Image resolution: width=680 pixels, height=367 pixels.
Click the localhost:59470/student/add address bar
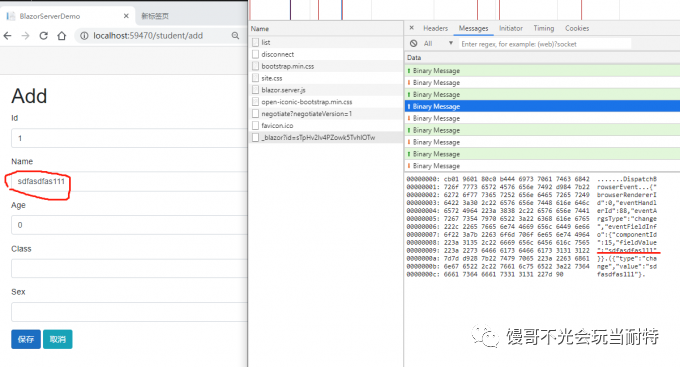[x=147, y=36]
